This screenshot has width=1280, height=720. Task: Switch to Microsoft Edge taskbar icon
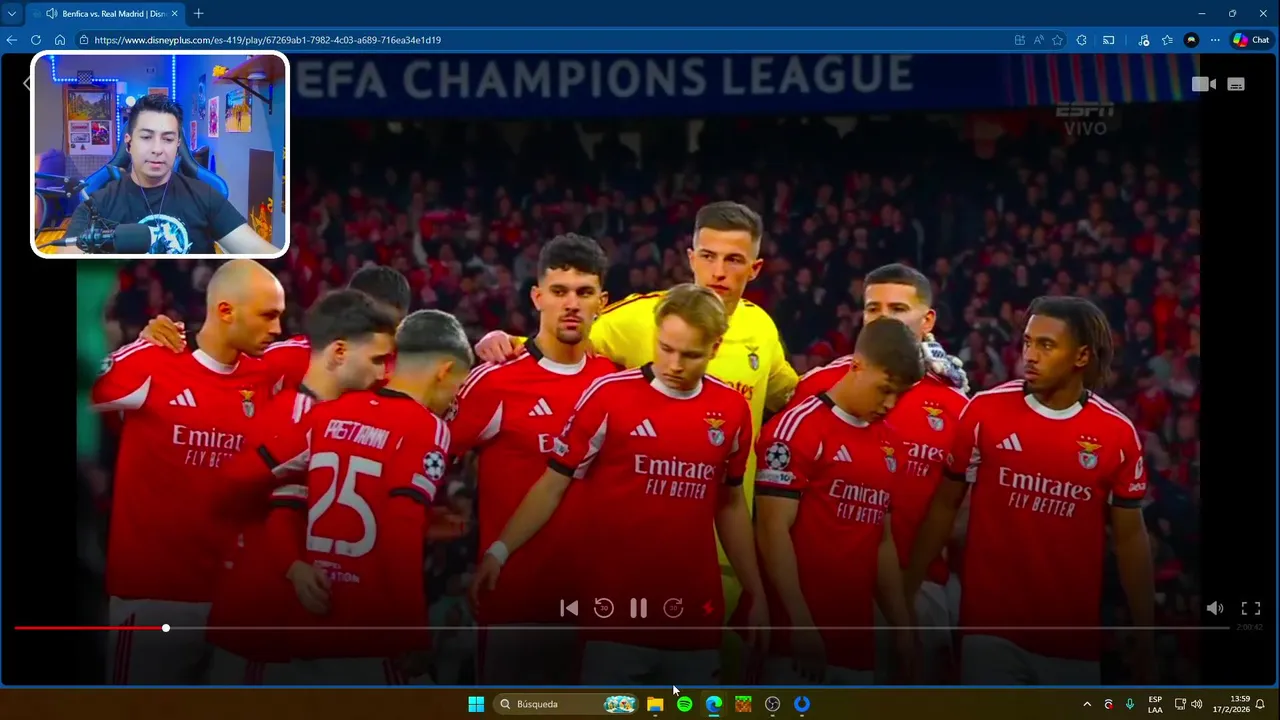click(x=714, y=704)
